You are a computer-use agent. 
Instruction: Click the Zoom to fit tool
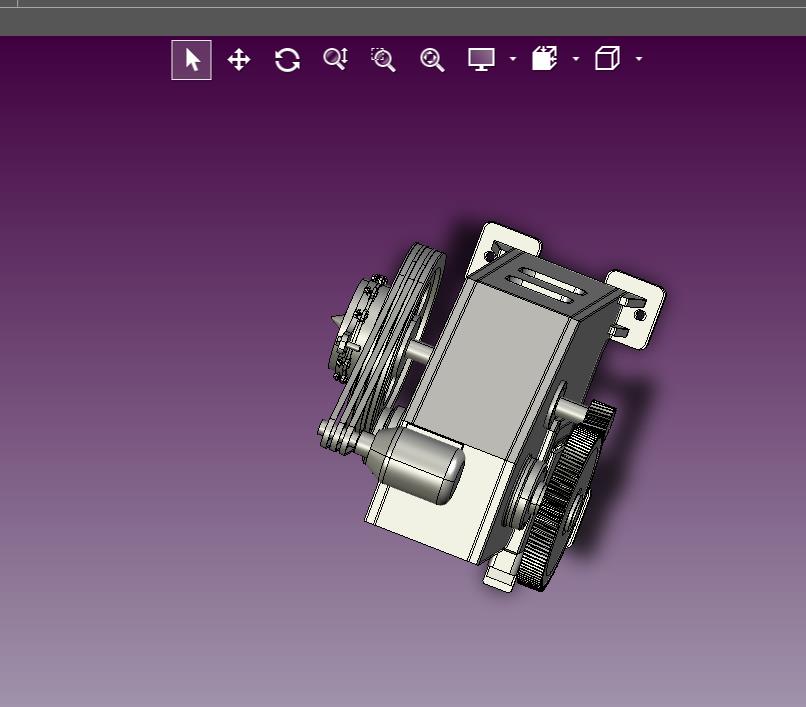click(432, 60)
